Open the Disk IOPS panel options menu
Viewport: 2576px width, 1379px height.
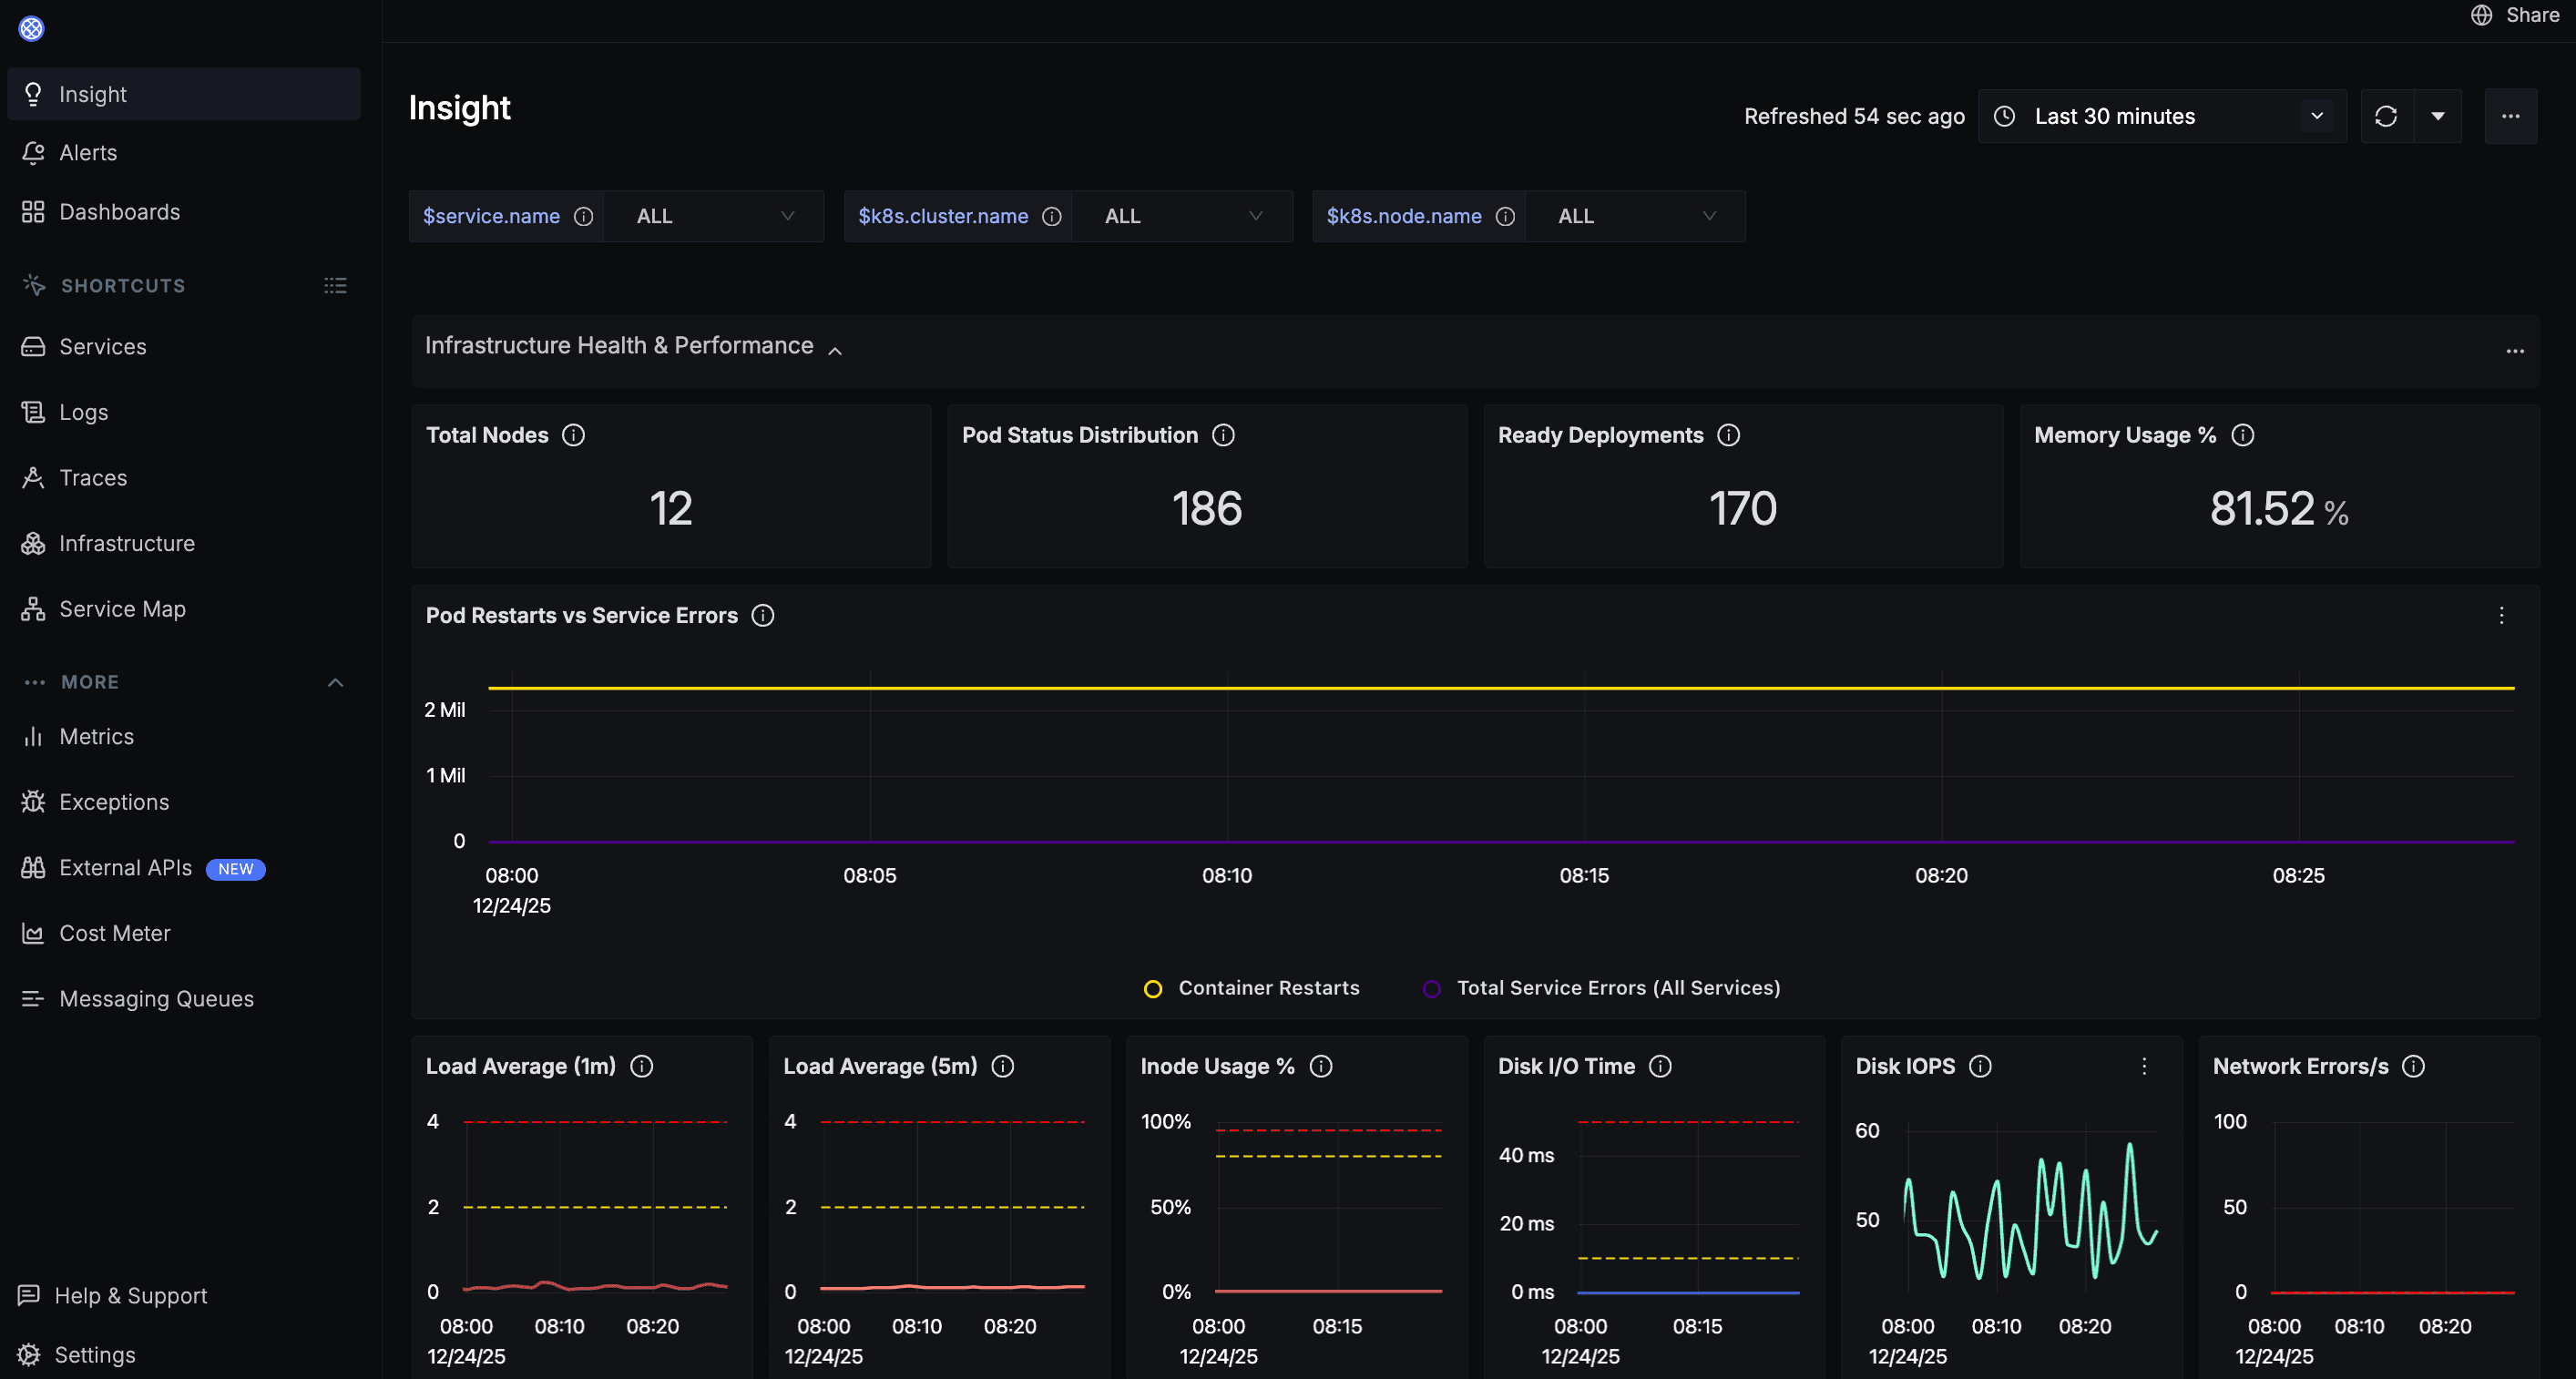point(2144,1066)
